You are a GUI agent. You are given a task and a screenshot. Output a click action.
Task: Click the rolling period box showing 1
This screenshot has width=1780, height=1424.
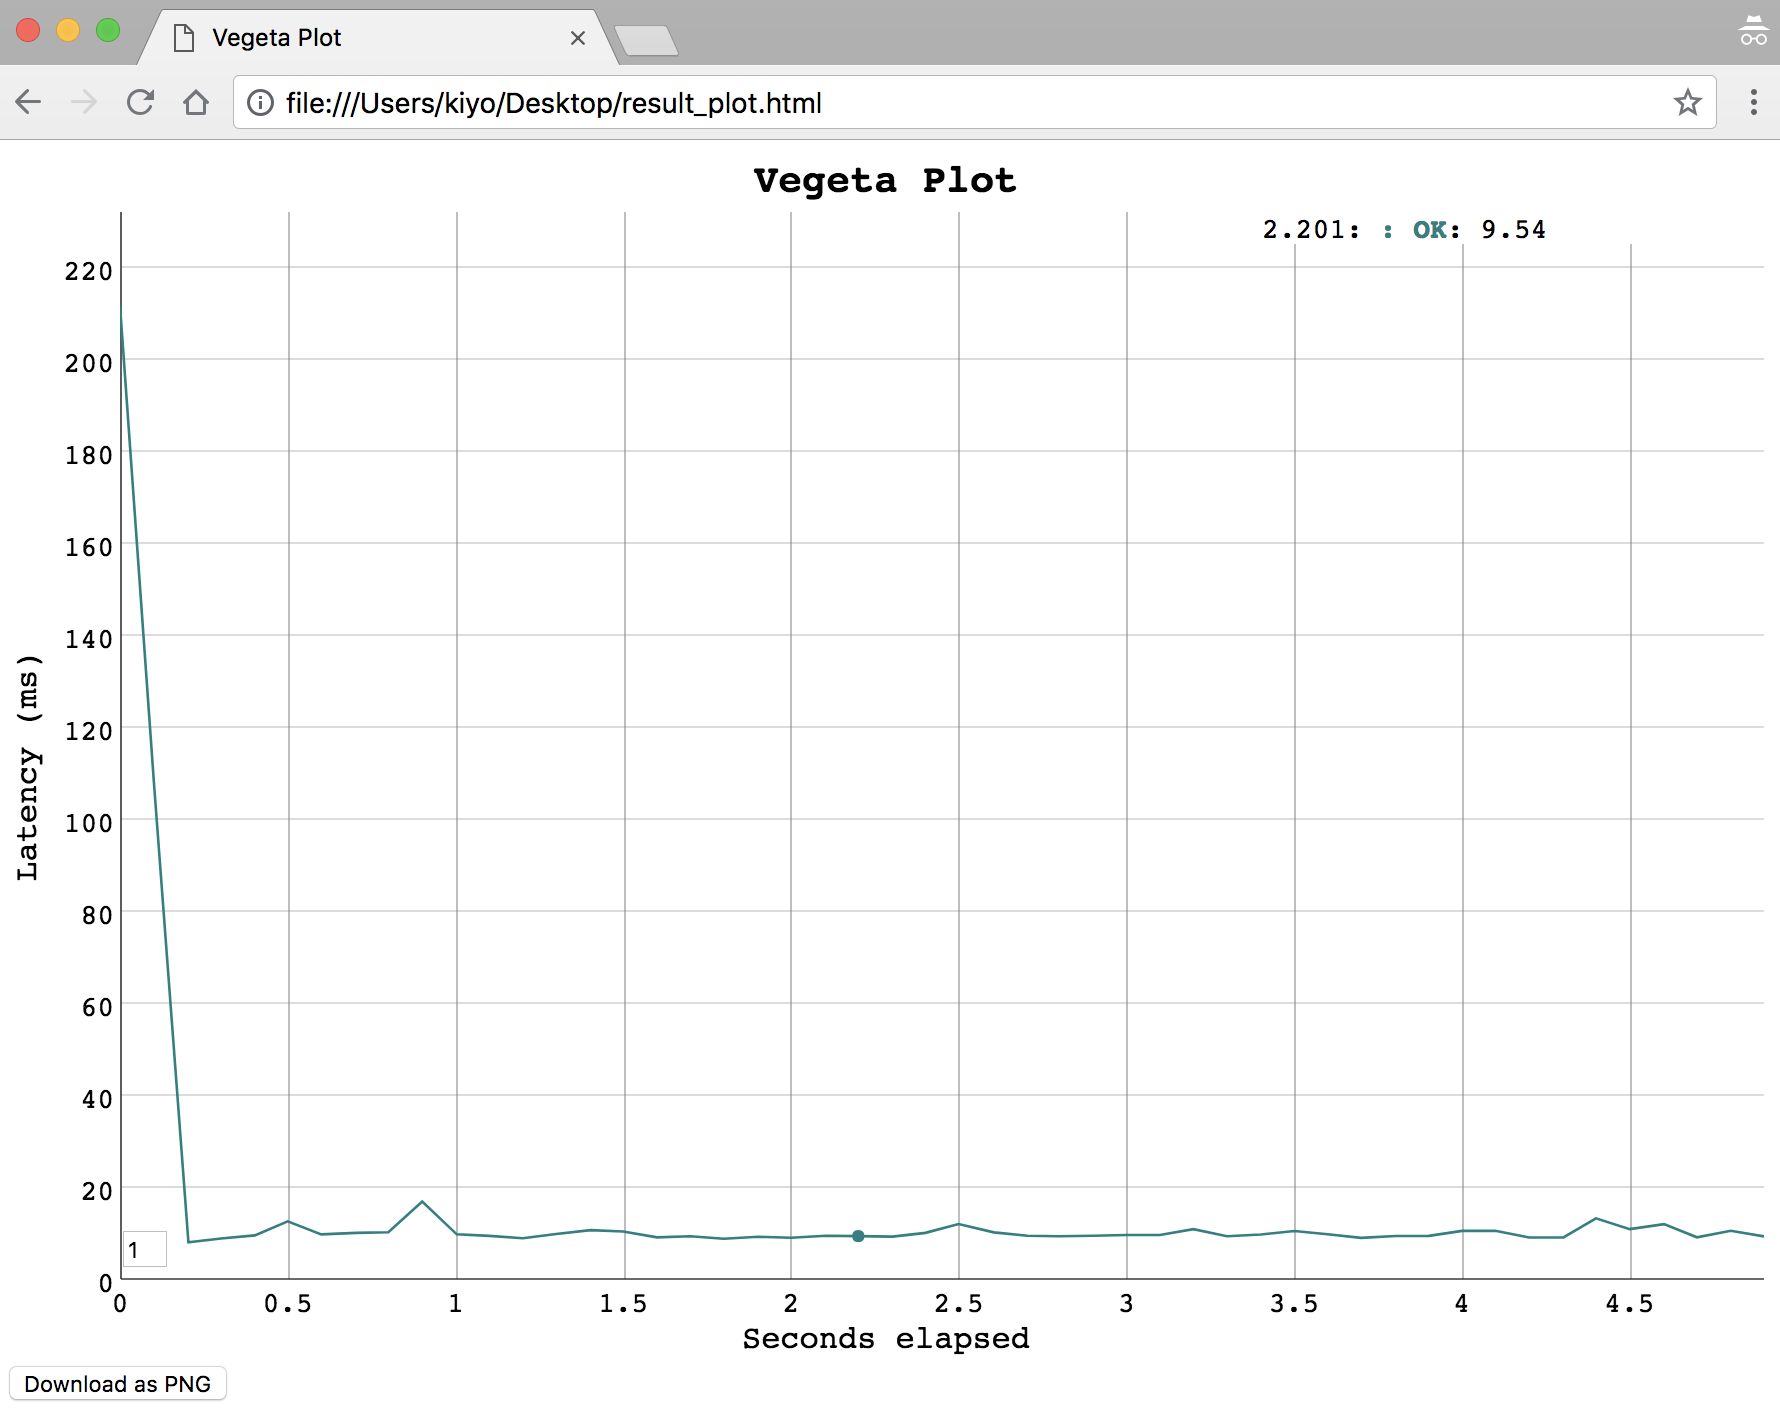145,1250
